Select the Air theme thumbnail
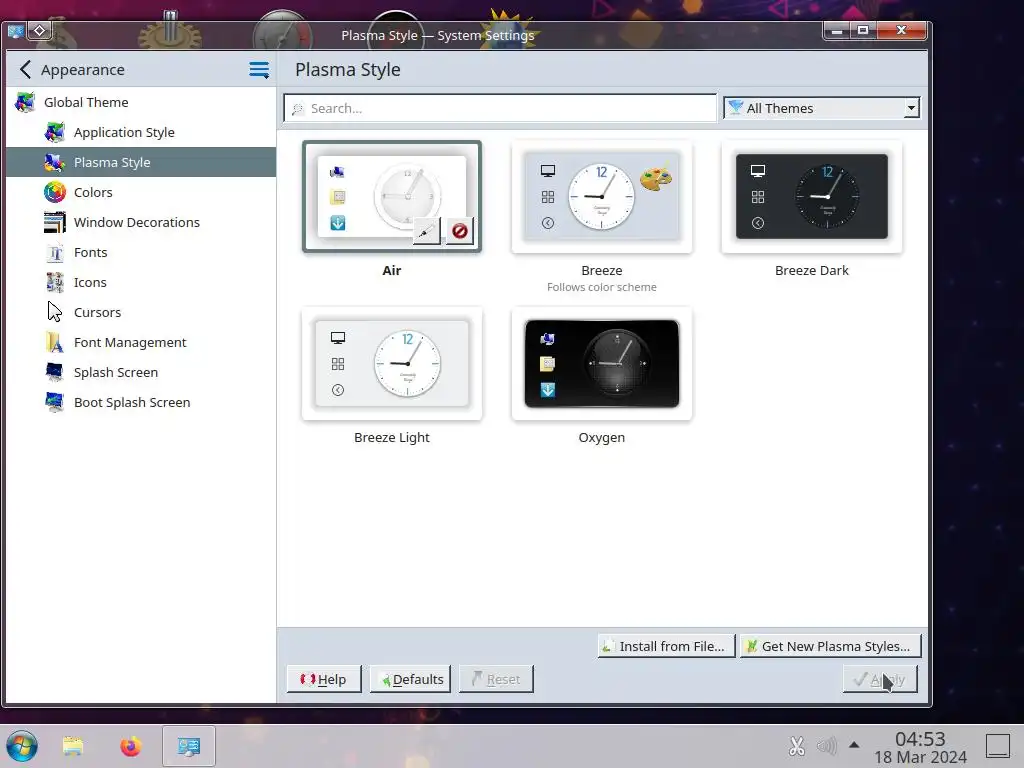This screenshot has height=768, width=1024. (x=392, y=197)
